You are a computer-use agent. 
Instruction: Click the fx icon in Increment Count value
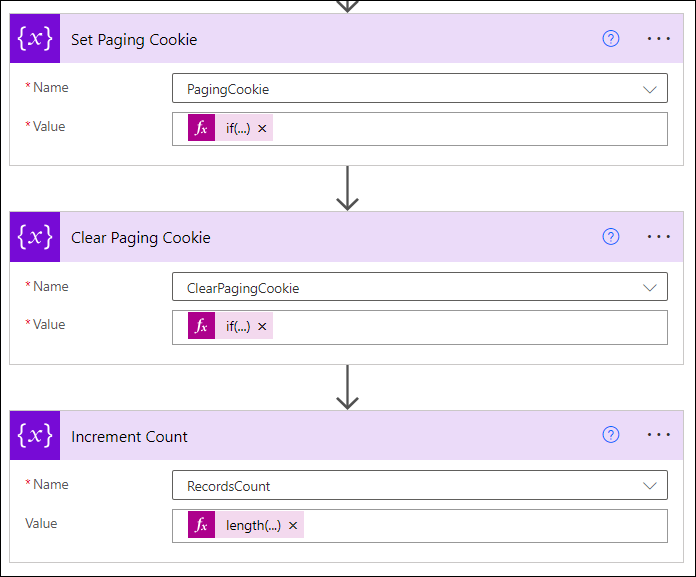[202, 525]
